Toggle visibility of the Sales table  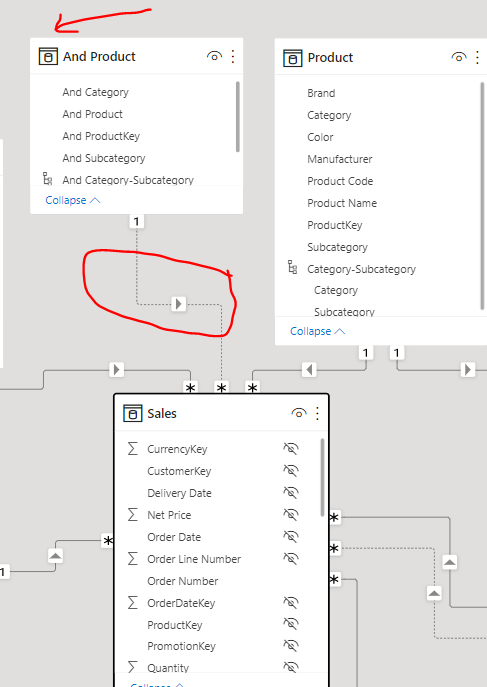[x=299, y=413]
